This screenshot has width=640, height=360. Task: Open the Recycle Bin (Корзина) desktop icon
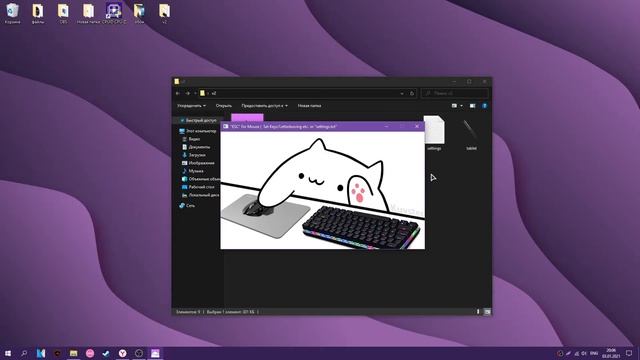[x=12, y=13]
